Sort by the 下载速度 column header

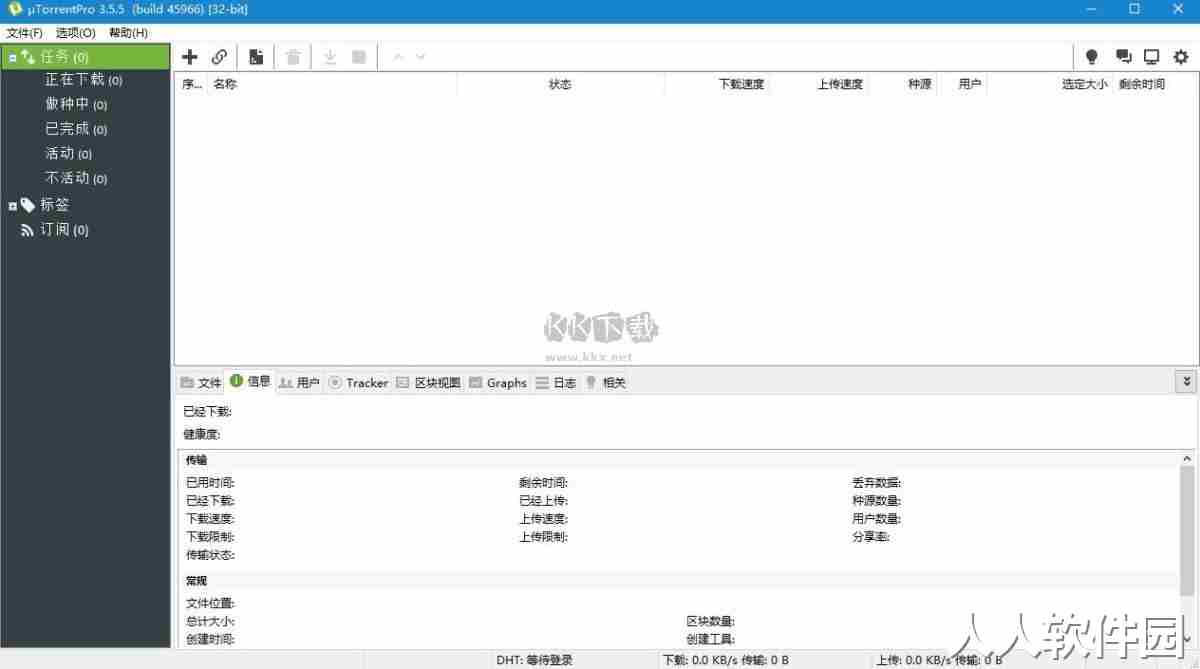(717, 84)
